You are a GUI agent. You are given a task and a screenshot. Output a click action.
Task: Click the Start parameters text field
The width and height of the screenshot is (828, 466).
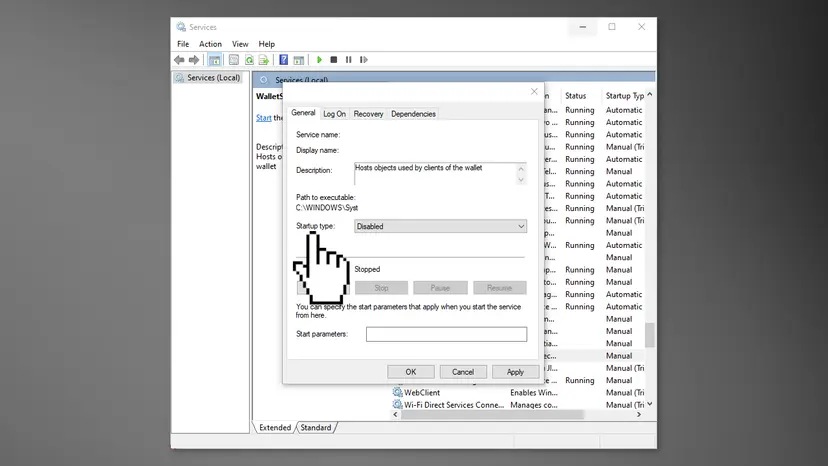pyautogui.click(x=446, y=334)
